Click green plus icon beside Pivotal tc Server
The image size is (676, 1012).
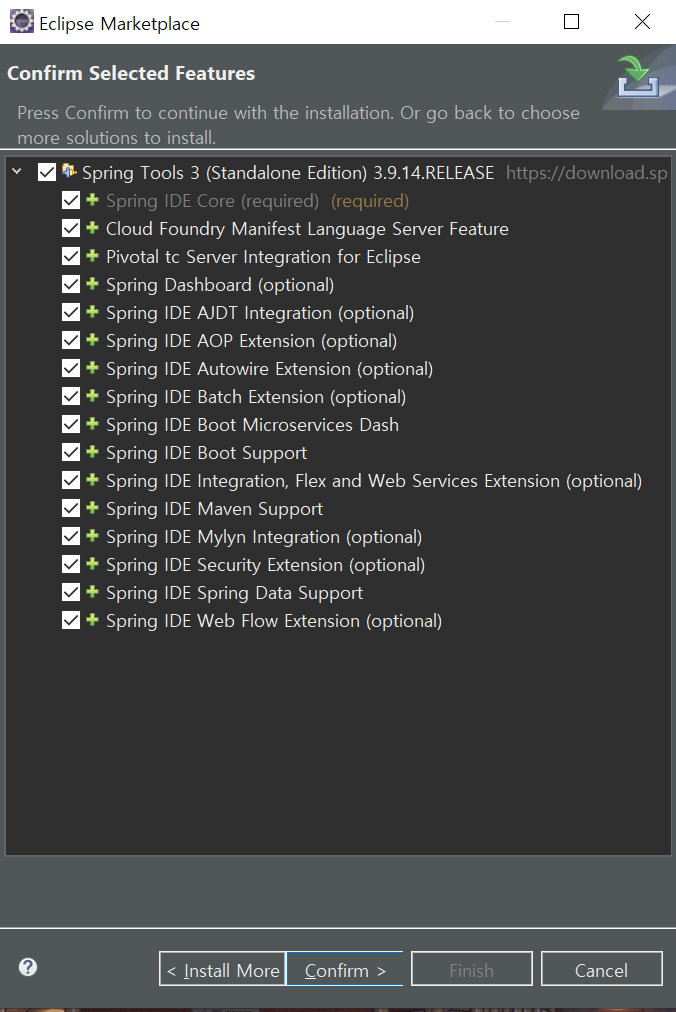point(92,256)
